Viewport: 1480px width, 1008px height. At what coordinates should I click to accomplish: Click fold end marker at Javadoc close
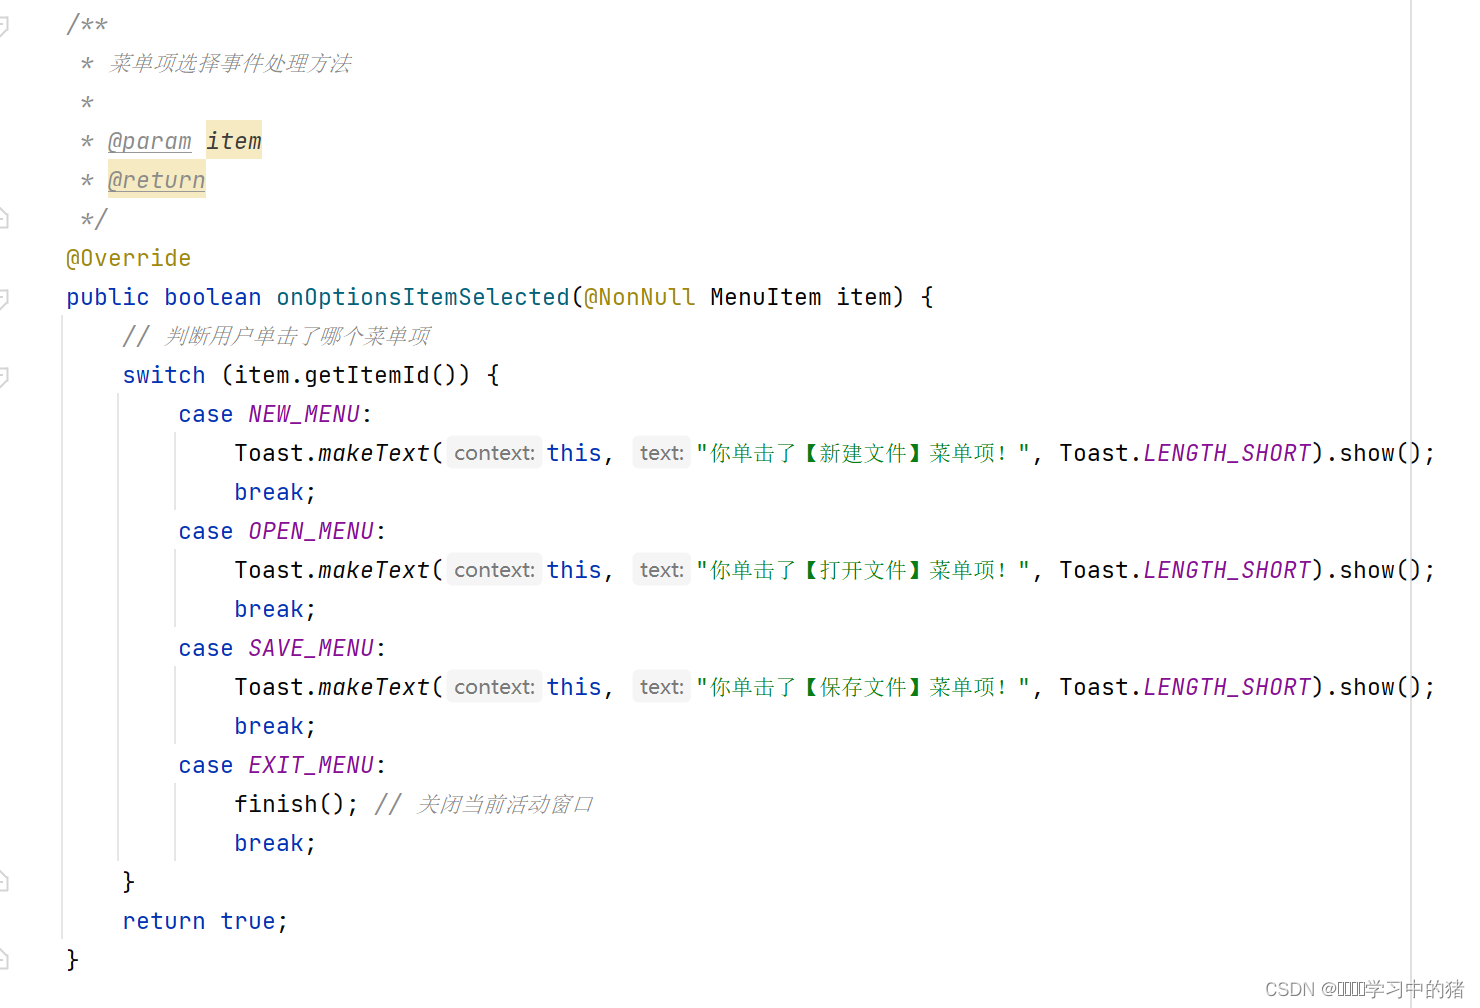click(3, 218)
